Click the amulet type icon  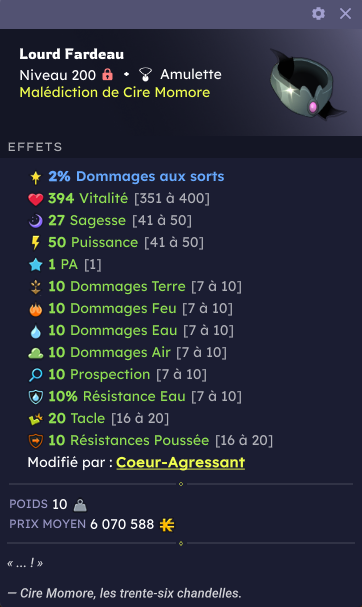pyautogui.click(x=145, y=74)
